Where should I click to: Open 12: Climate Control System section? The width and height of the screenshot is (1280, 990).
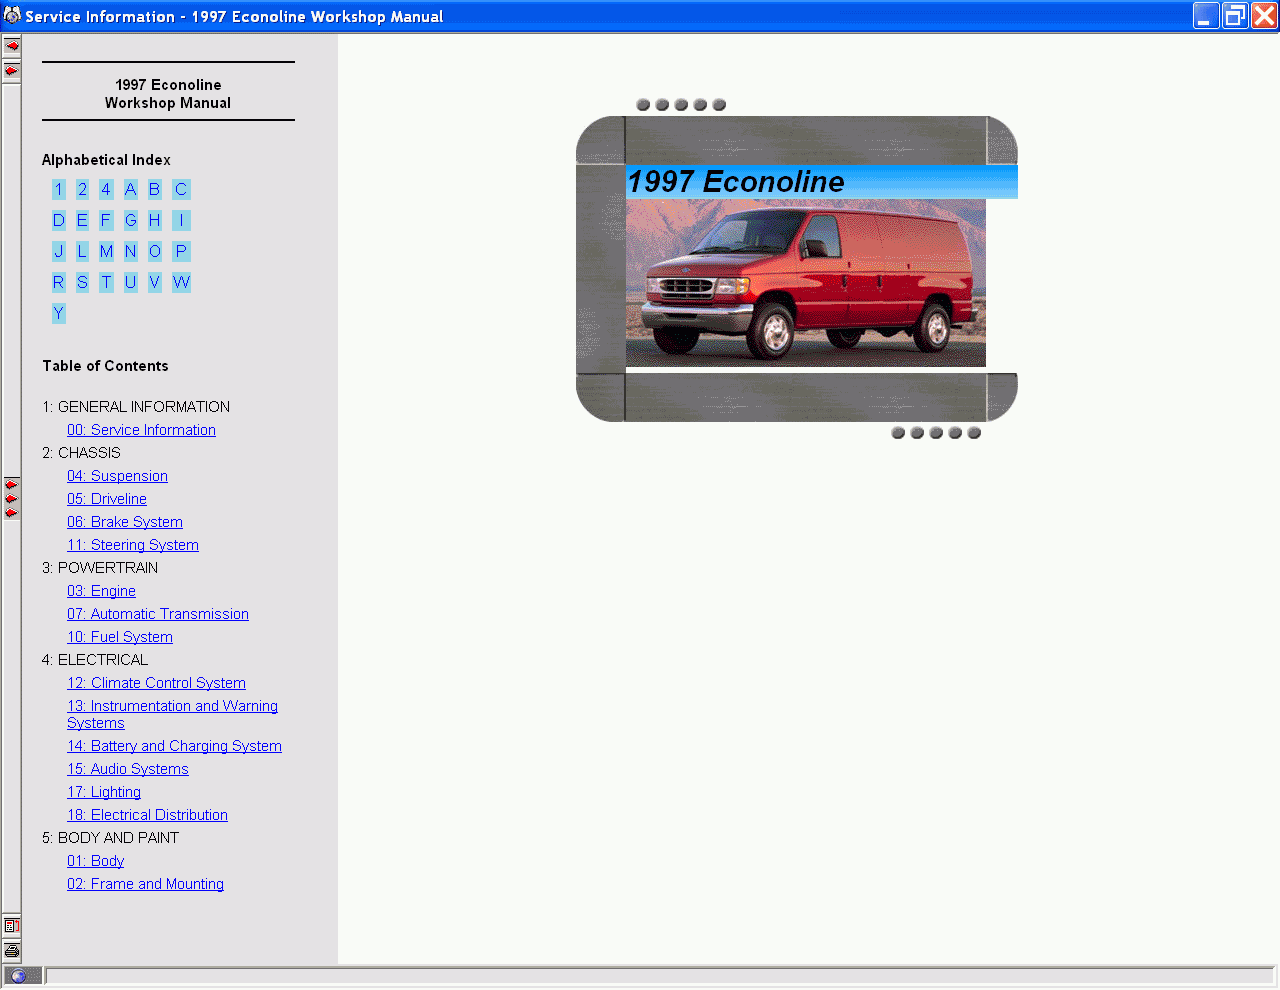click(156, 683)
